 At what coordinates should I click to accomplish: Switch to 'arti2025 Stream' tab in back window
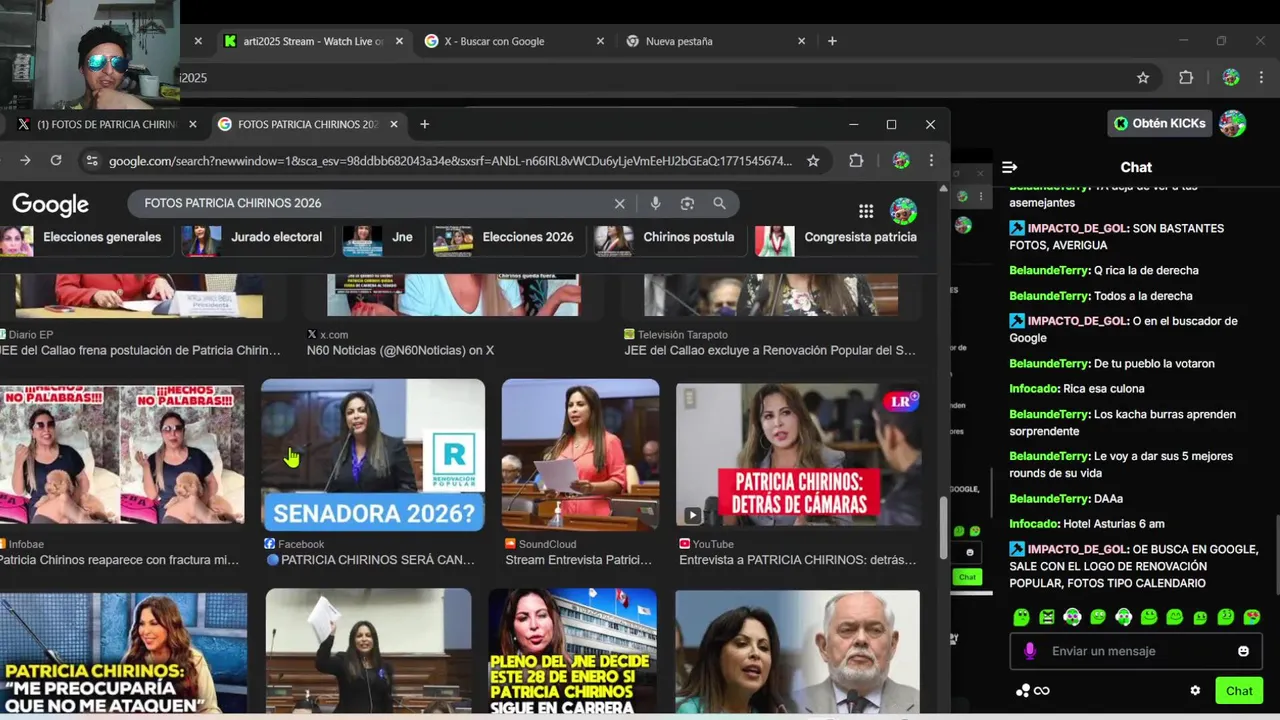310,41
